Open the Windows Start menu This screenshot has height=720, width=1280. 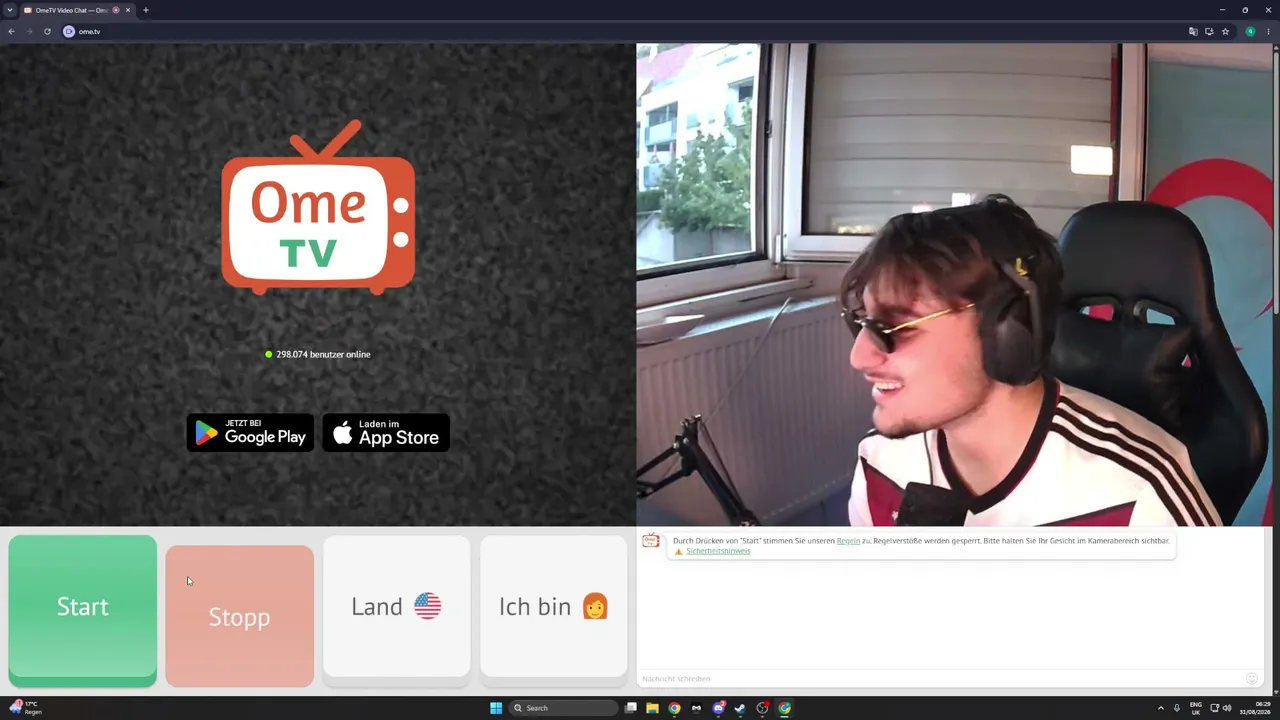pos(496,708)
